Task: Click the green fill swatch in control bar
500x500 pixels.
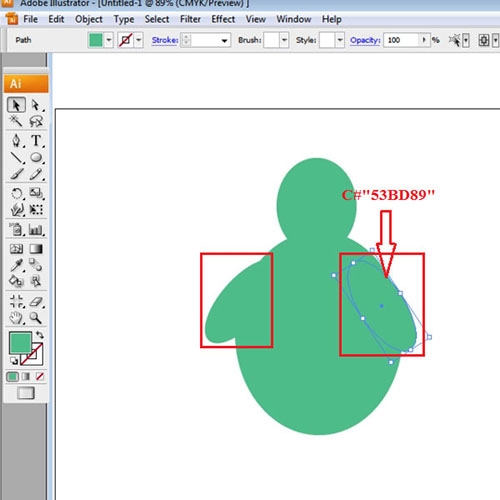Action: coord(96,40)
